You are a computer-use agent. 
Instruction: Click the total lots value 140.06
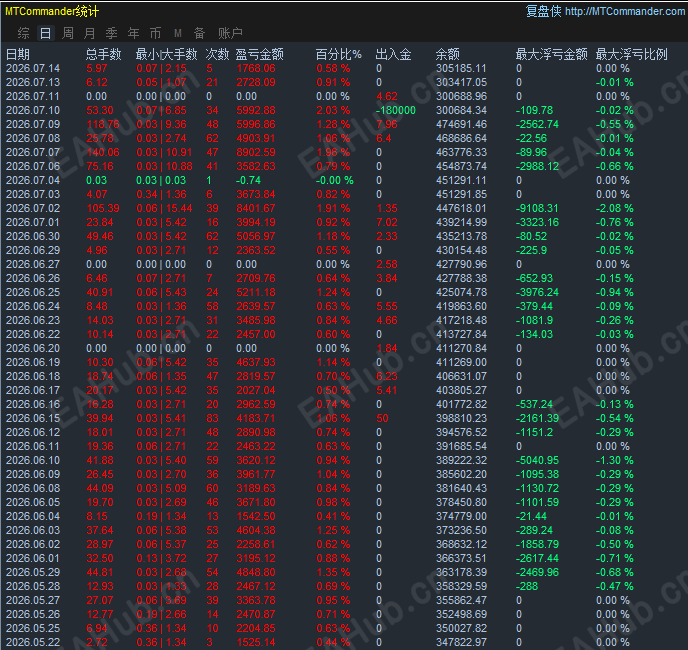click(103, 152)
